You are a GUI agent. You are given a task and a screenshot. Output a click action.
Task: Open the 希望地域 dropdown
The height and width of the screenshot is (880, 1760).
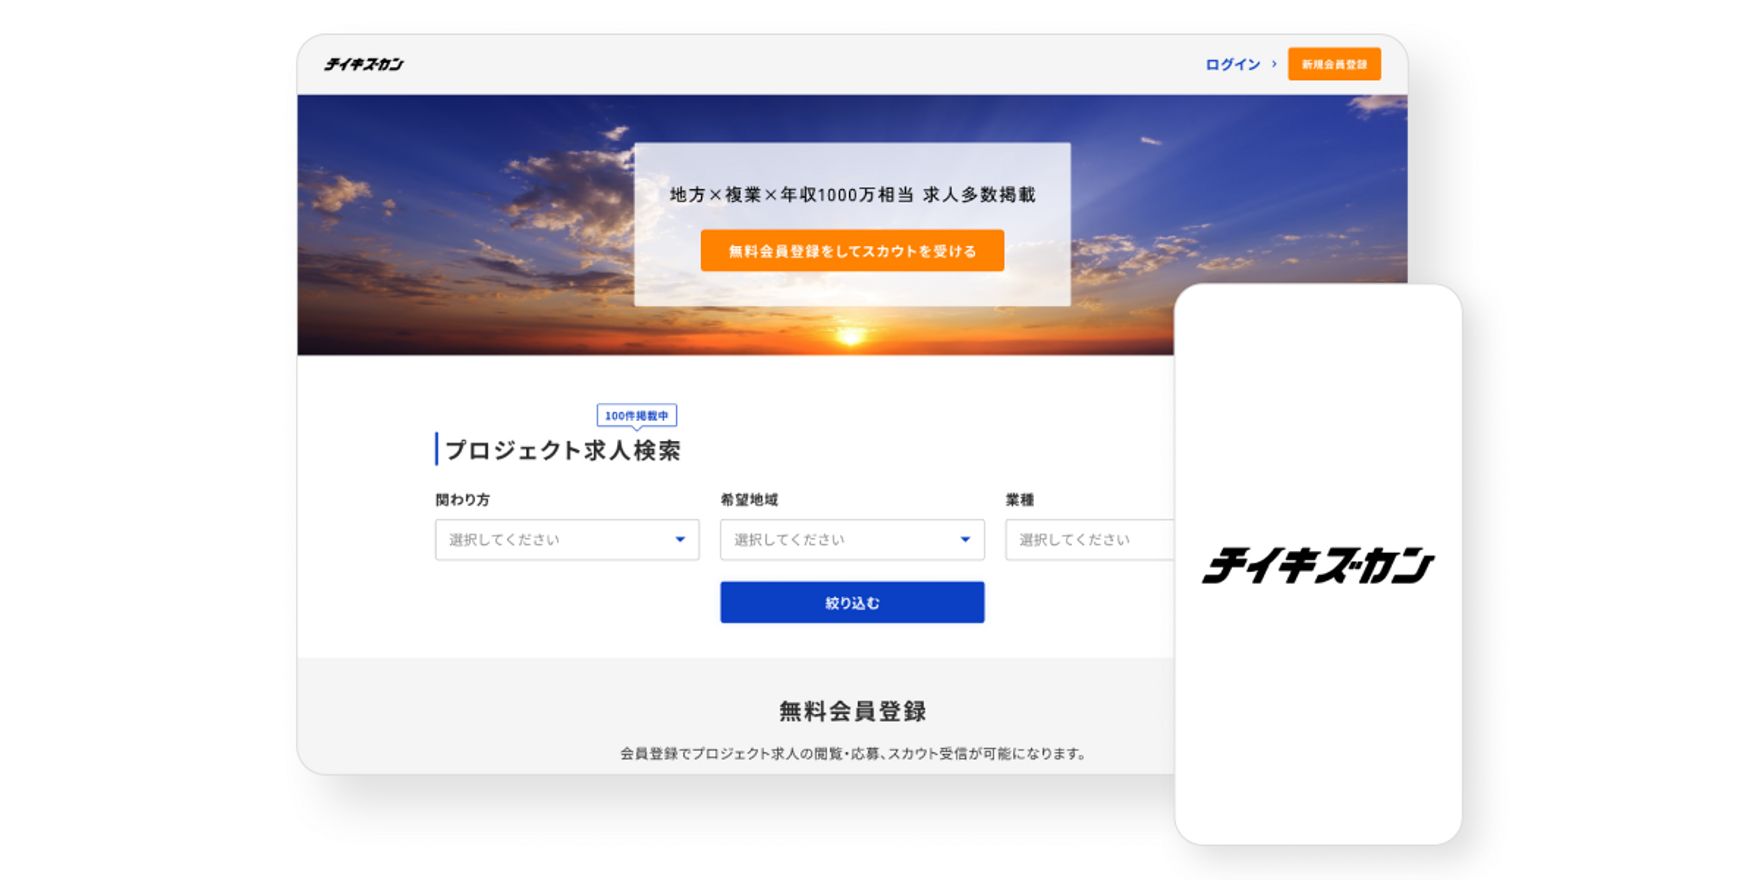tap(852, 540)
